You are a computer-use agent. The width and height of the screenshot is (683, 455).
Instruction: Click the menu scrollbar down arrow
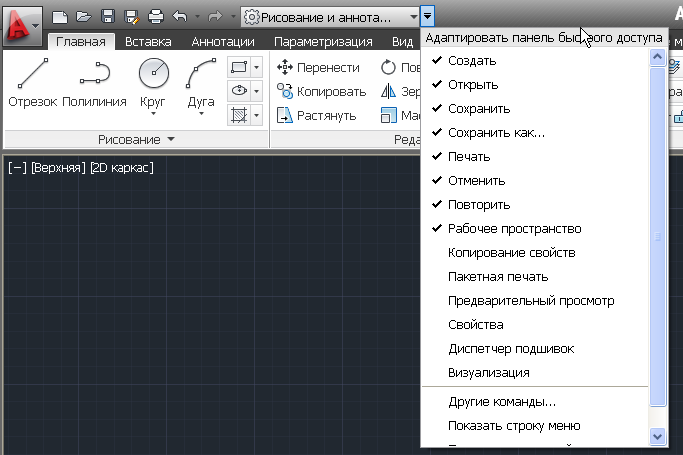click(657, 436)
